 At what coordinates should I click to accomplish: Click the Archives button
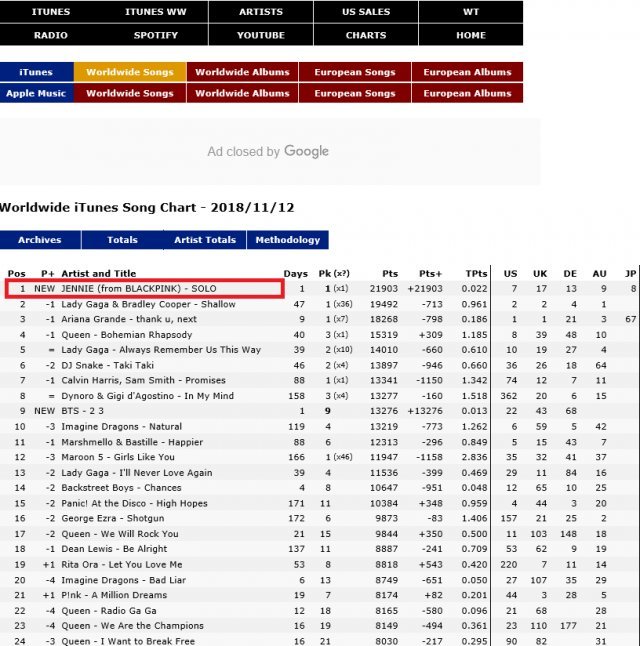40,240
